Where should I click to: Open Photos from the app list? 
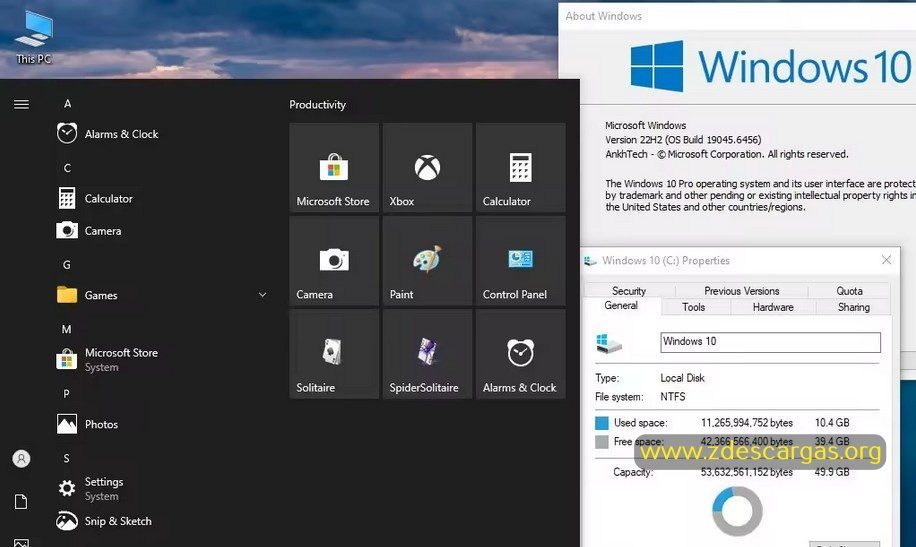(87, 424)
